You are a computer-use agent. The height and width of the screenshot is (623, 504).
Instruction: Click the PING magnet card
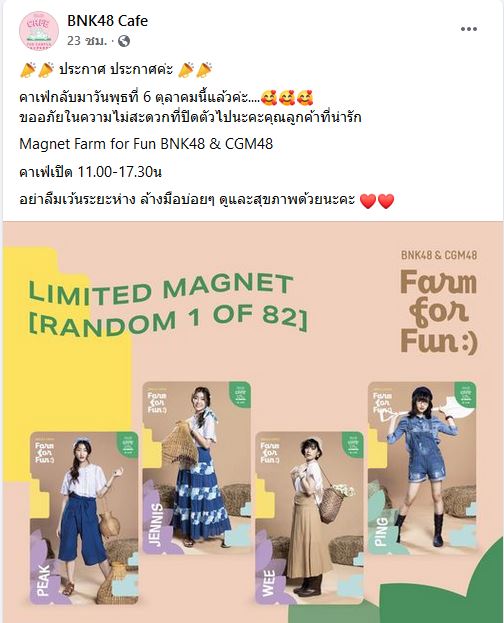coord(422,468)
